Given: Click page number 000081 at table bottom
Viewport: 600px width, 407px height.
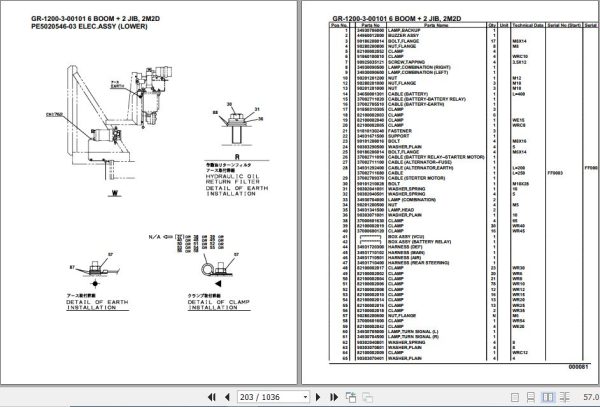Looking at the screenshot, I should (578, 367).
